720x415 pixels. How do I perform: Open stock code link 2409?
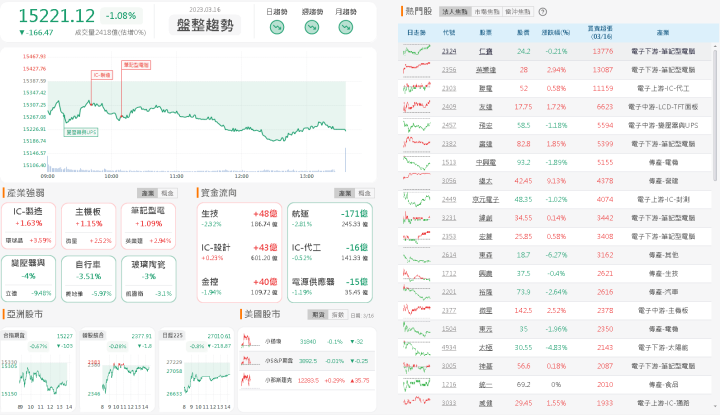[x=449, y=107]
